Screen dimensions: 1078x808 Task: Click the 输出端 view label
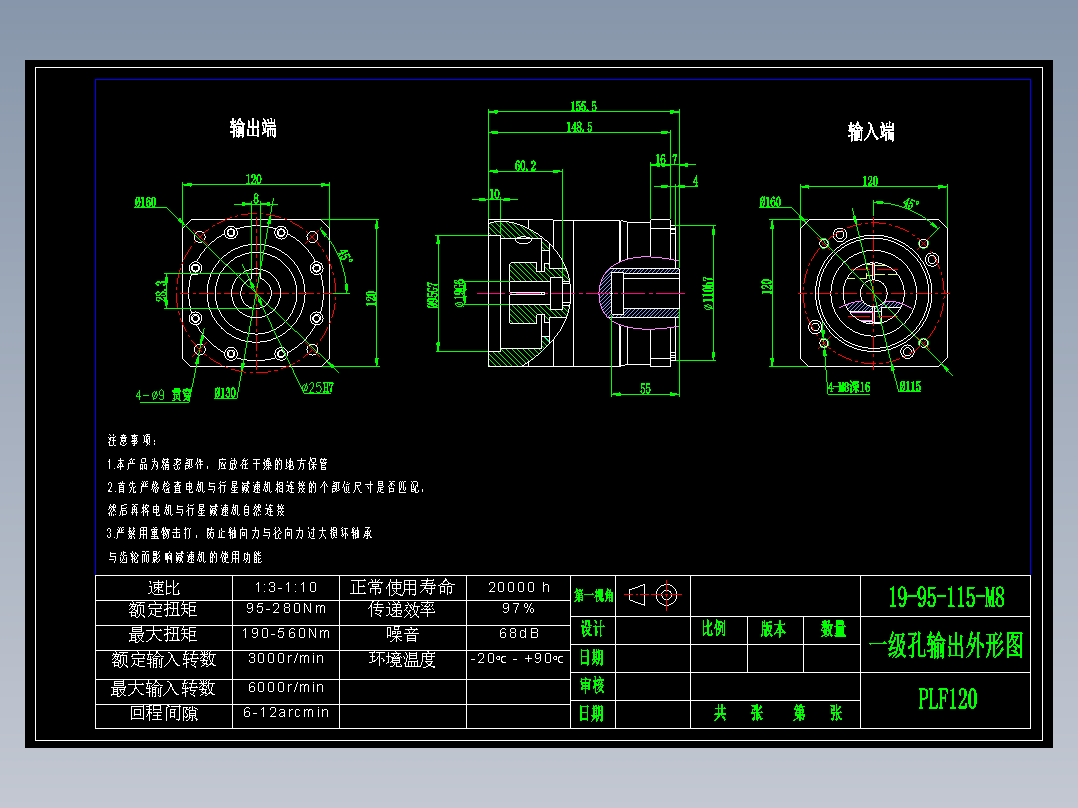[252, 129]
